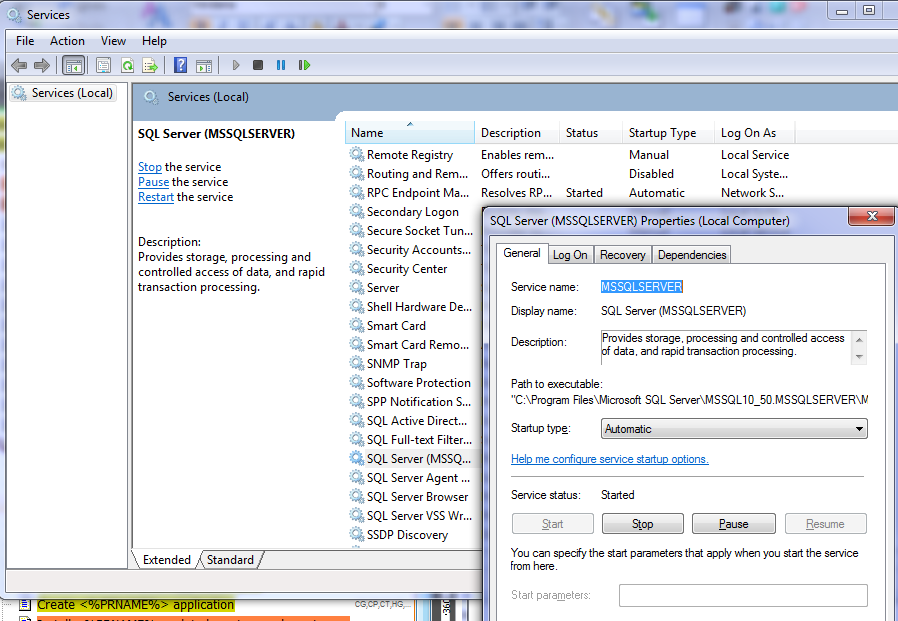Switch to the Log On tab

click(x=570, y=255)
